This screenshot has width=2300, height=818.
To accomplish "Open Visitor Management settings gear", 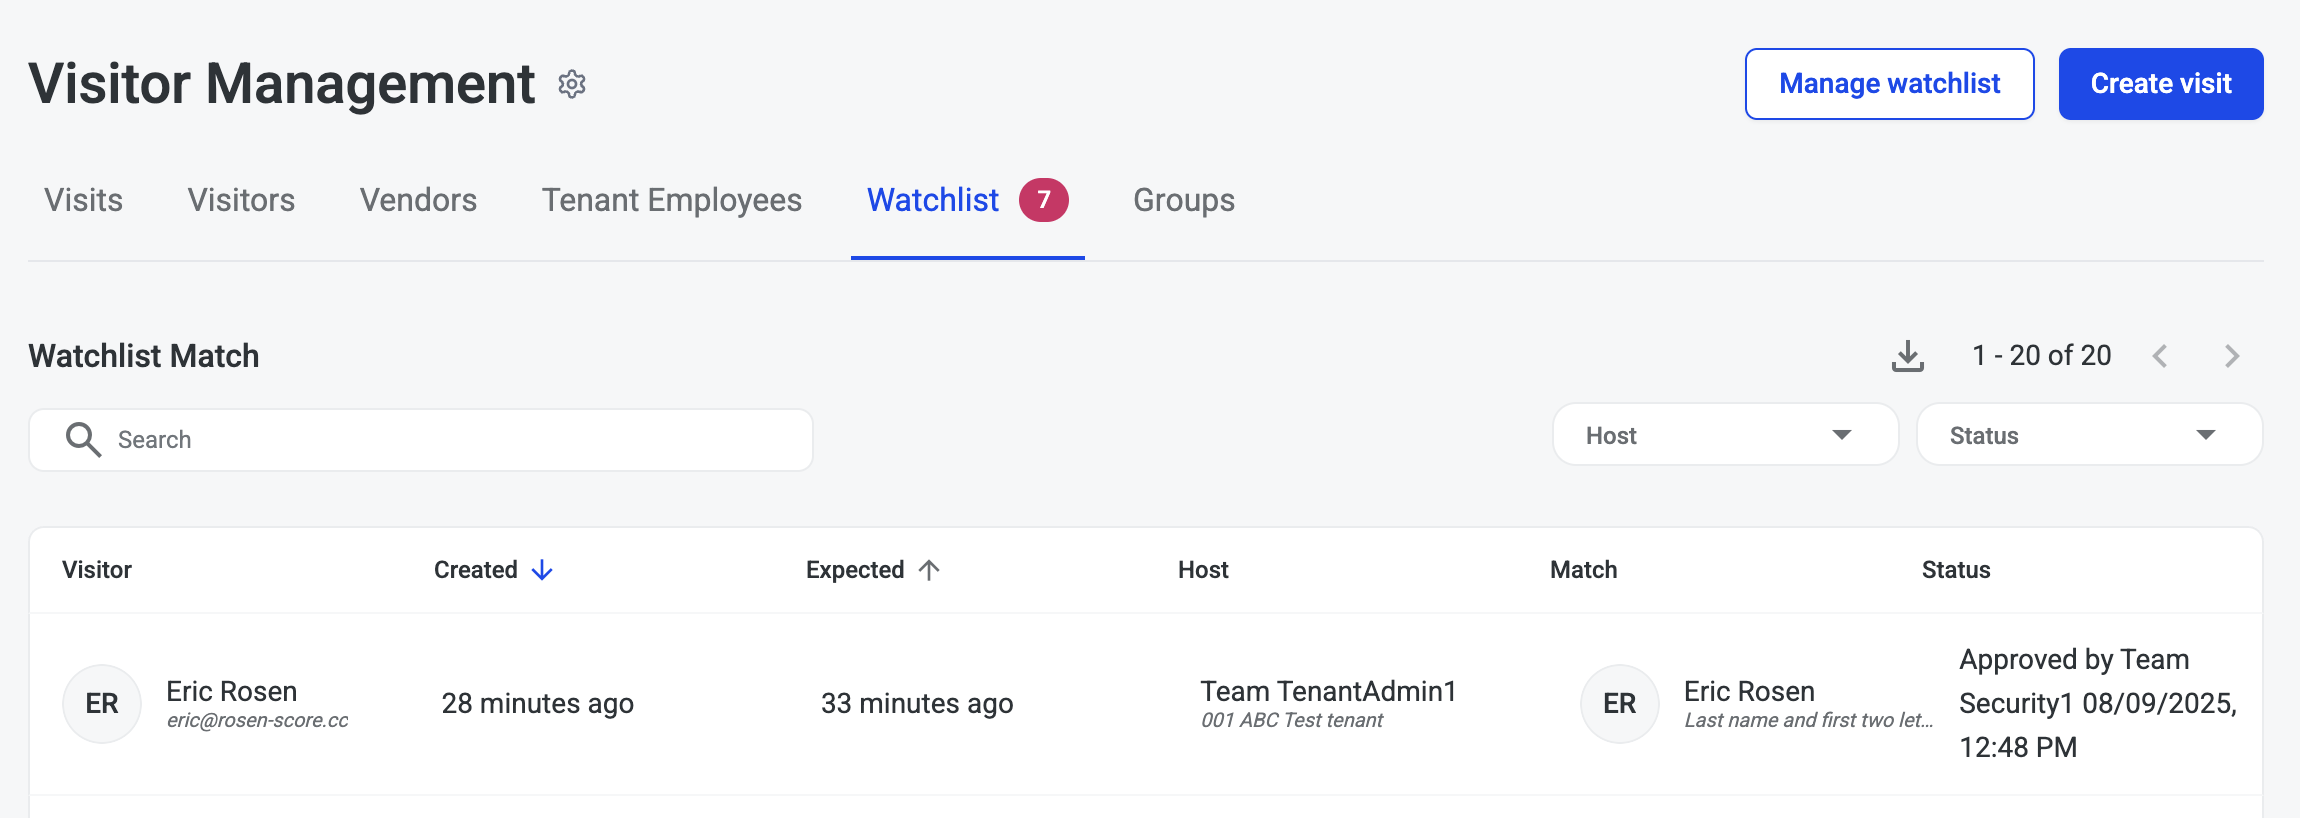I will 572,84.
